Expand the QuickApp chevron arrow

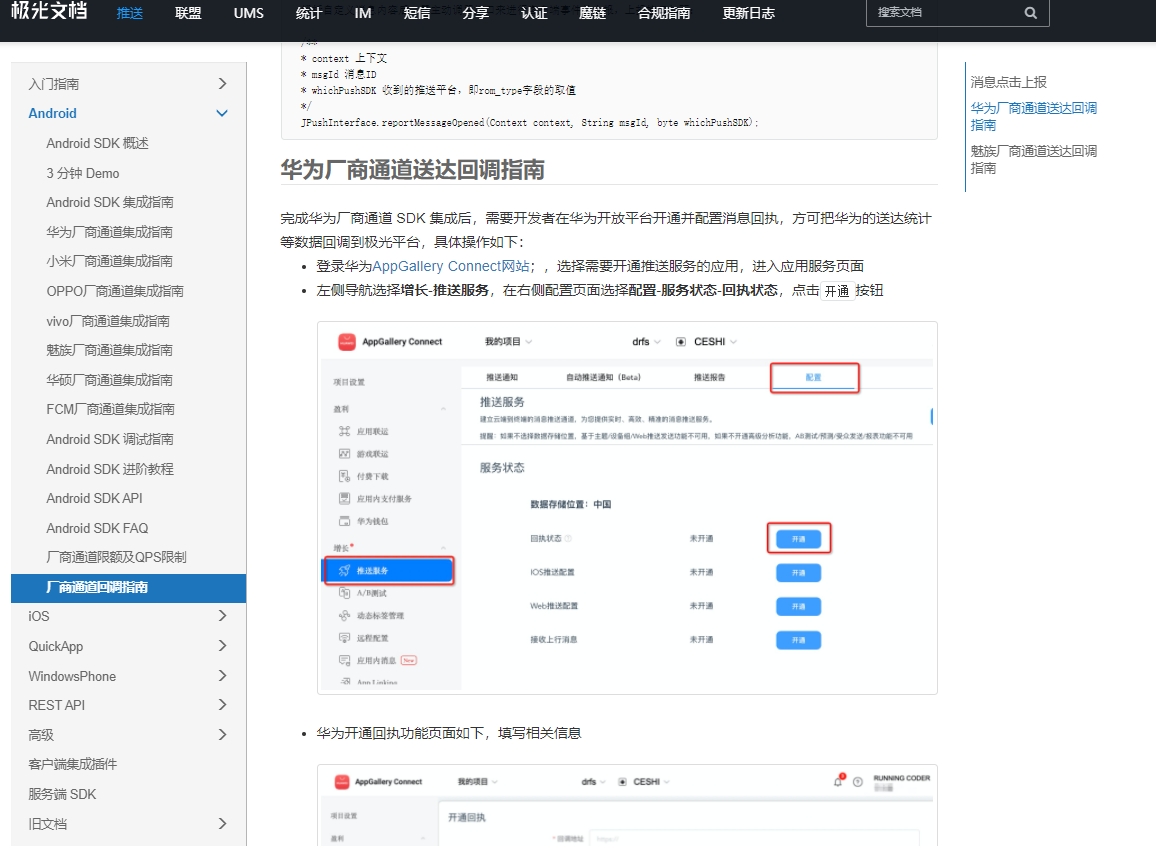pyautogui.click(x=222, y=646)
